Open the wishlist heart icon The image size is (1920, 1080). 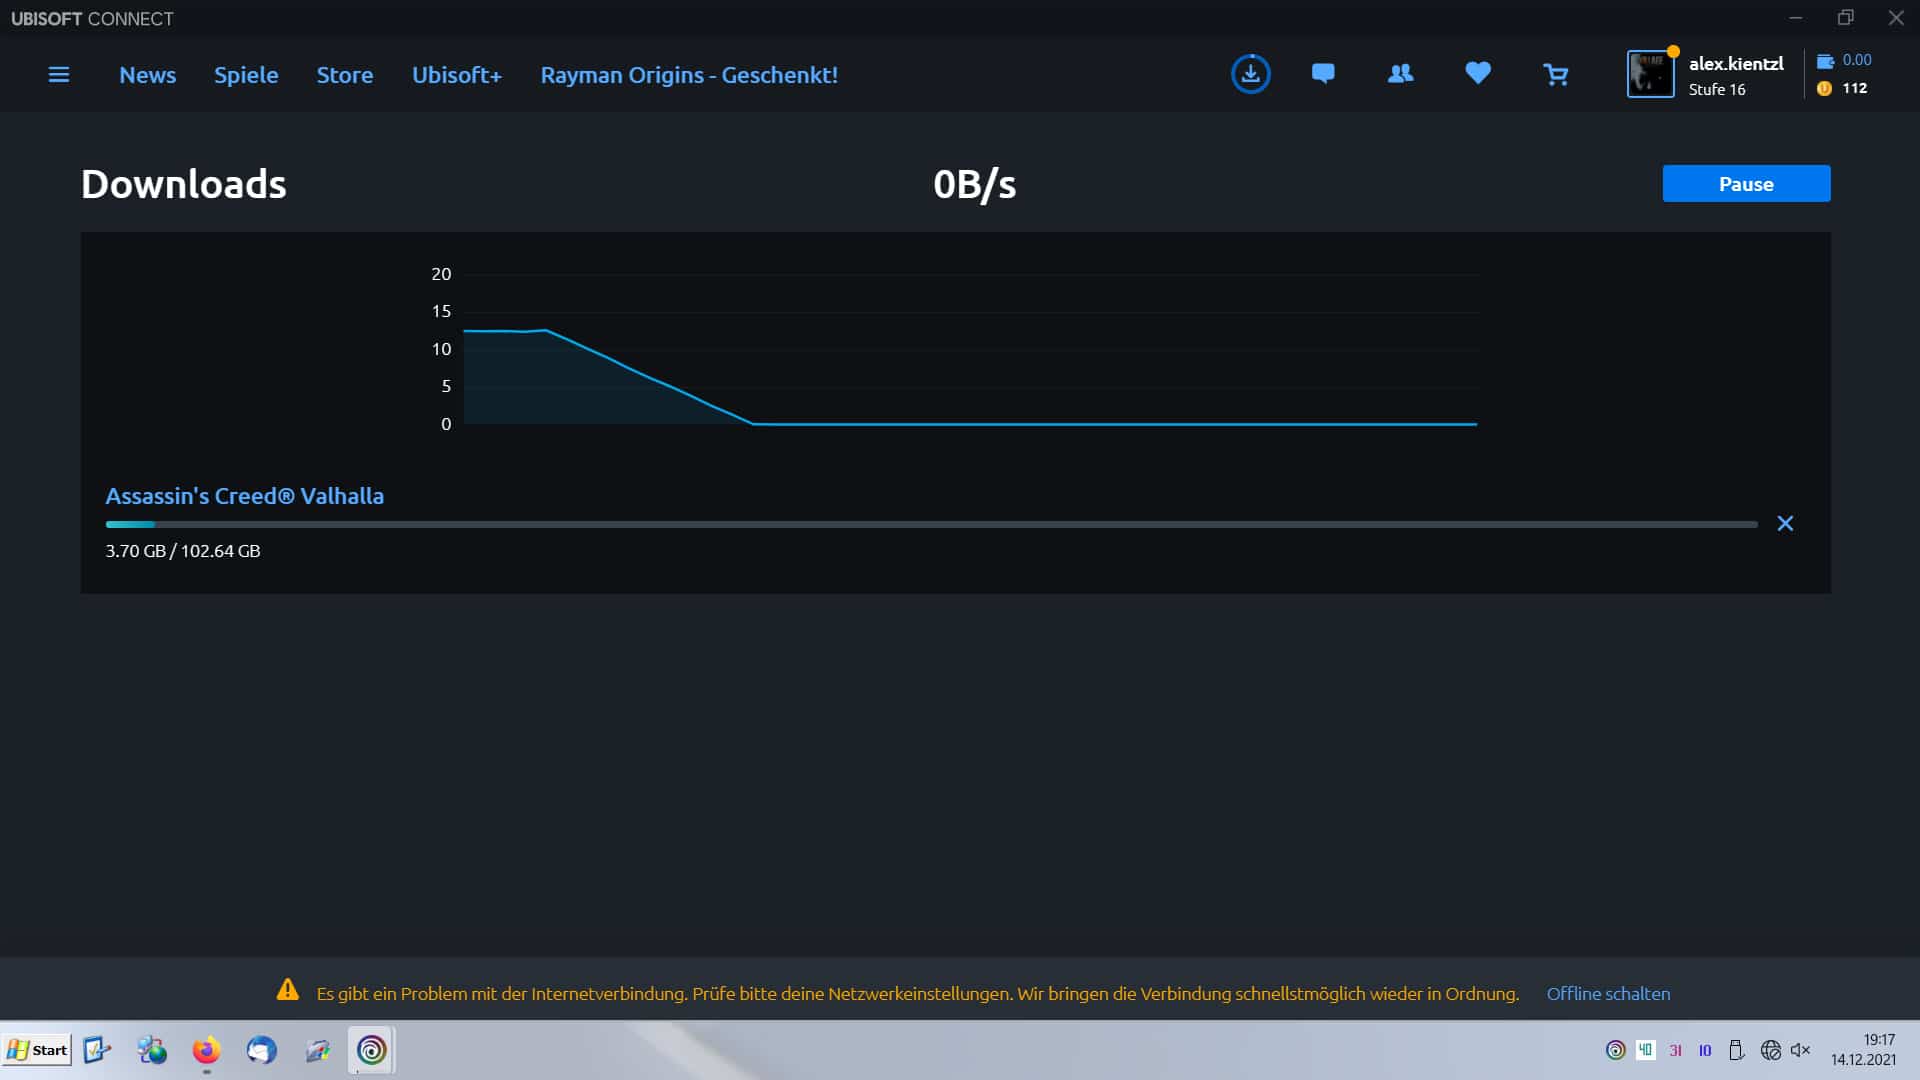point(1478,73)
